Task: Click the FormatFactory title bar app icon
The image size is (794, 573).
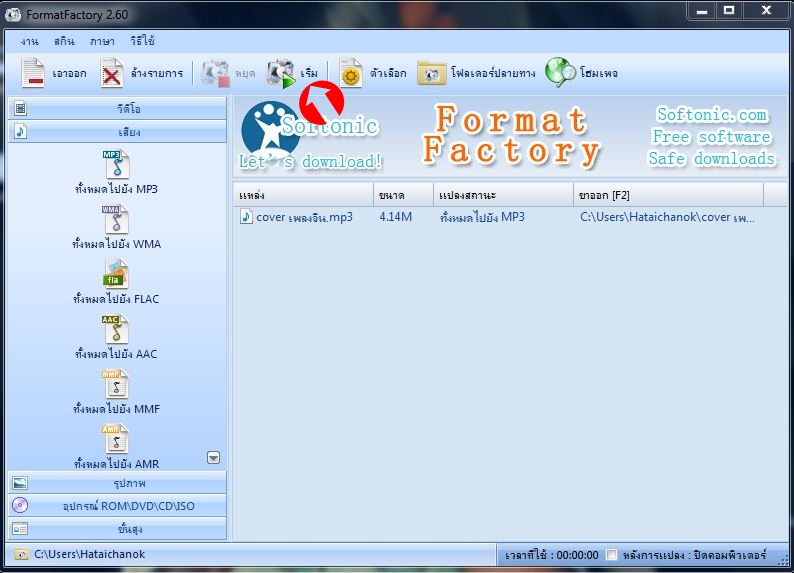Action: coord(13,15)
